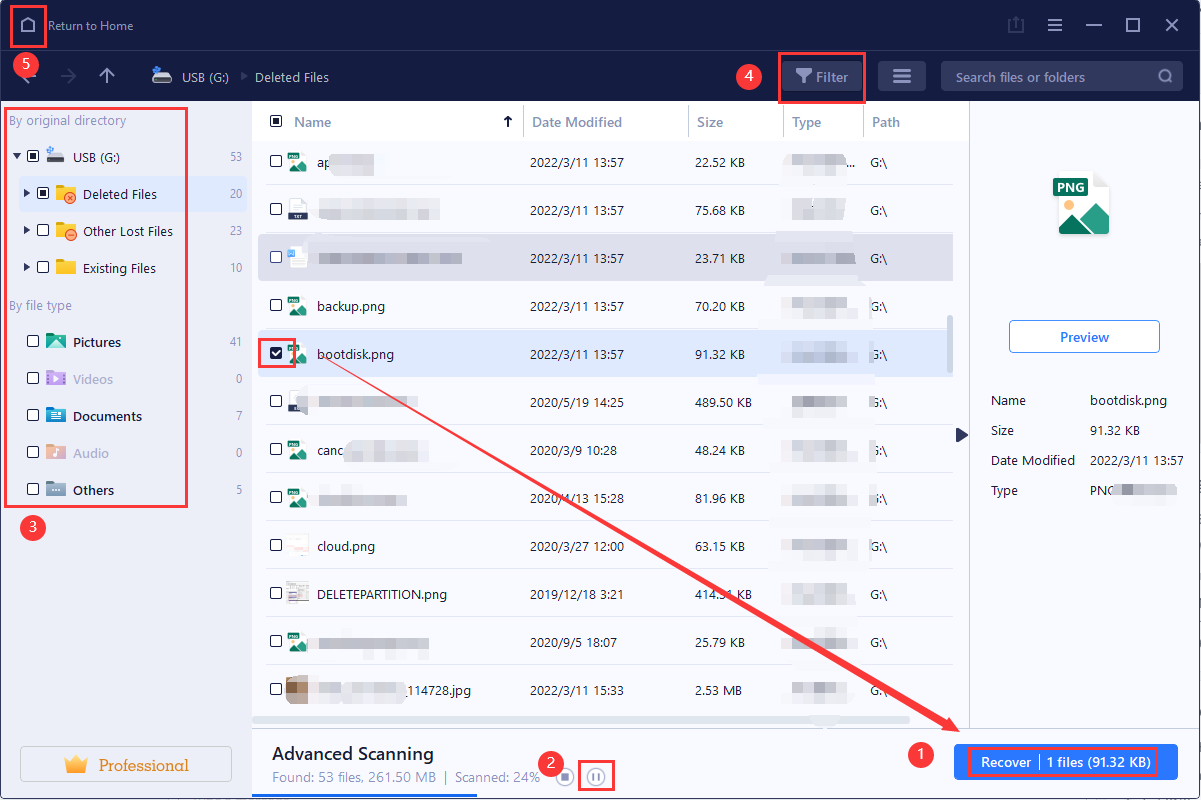Click the Return to Home house icon

28,25
